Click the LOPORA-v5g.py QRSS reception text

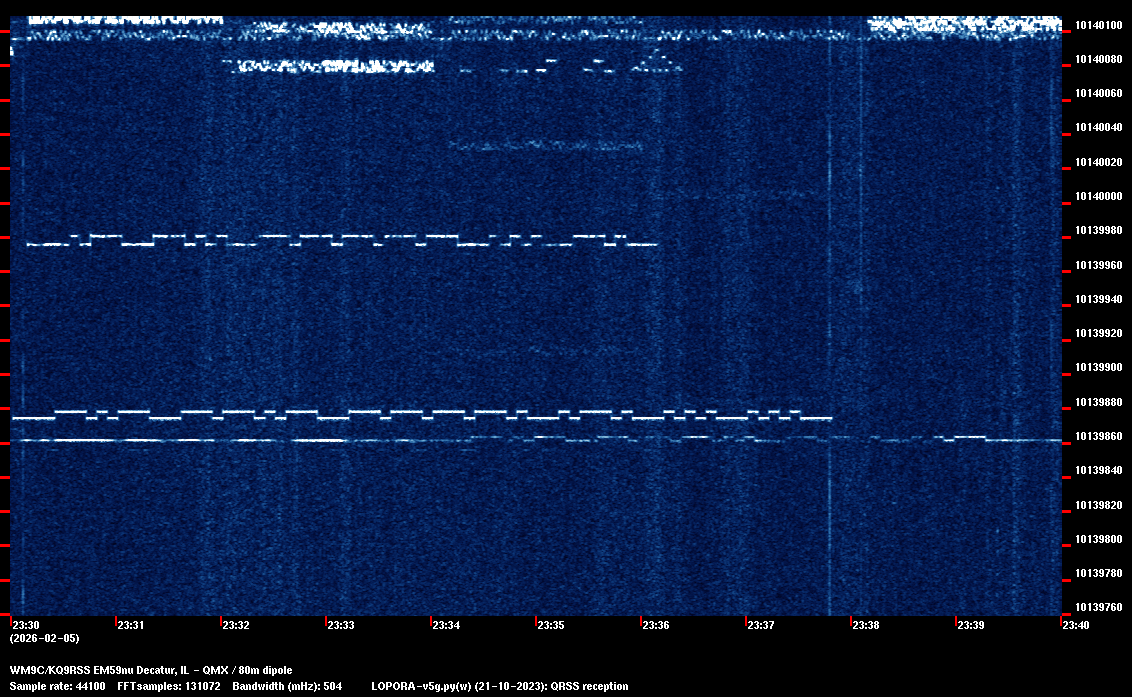click(x=499, y=687)
